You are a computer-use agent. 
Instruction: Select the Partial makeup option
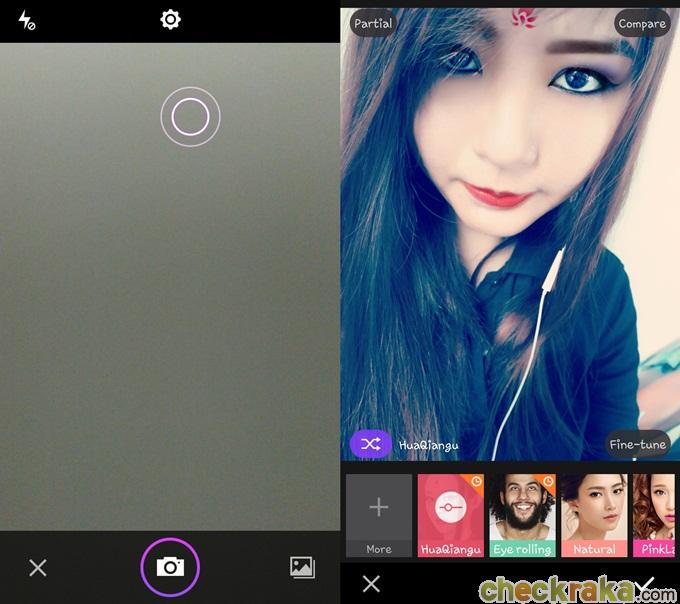coord(373,23)
